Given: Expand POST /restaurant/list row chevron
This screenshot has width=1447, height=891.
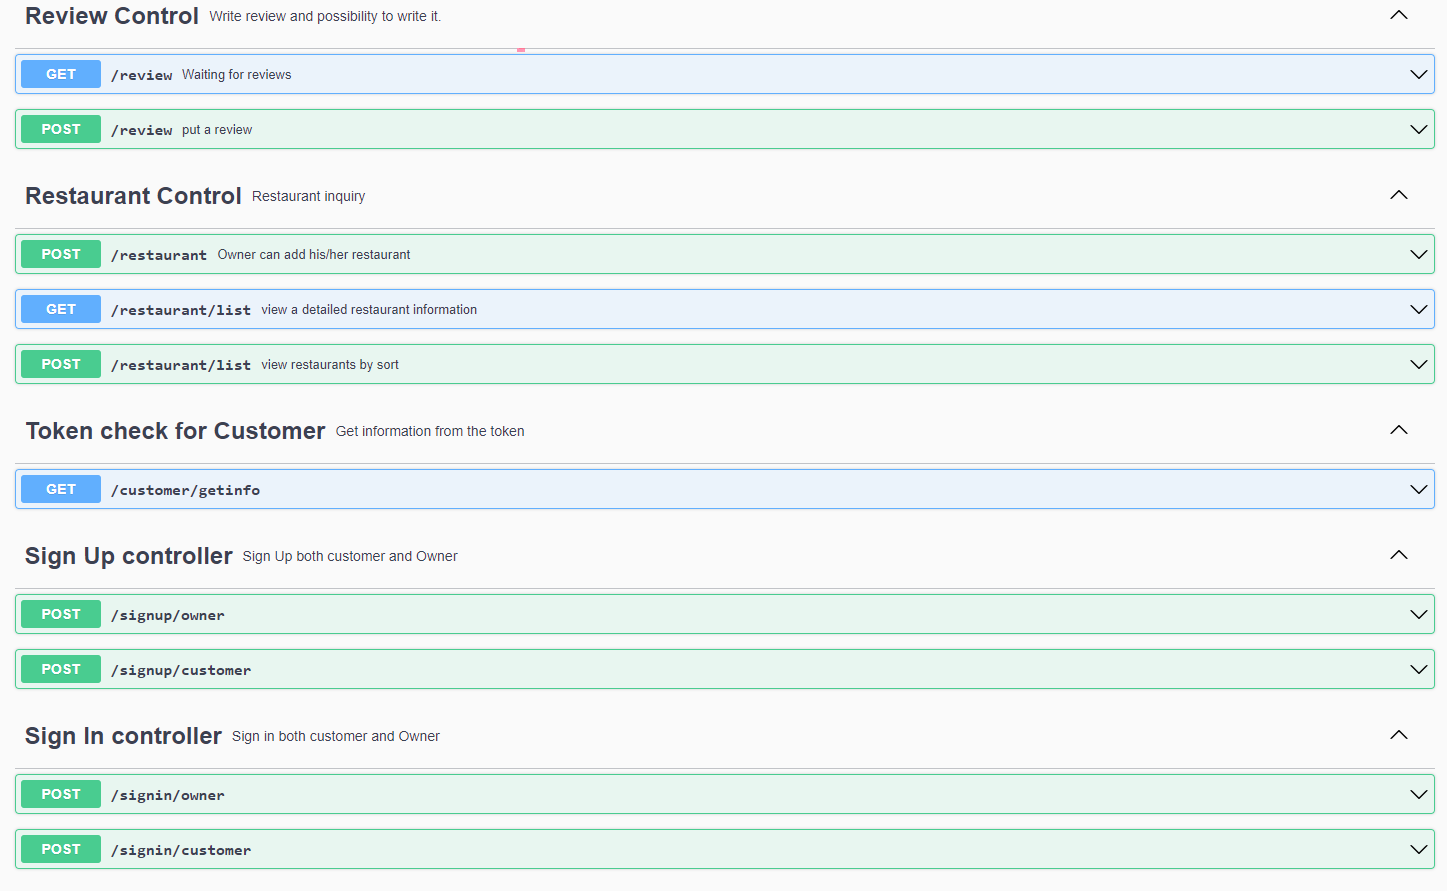Looking at the screenshot, I should pos(1418,364).
